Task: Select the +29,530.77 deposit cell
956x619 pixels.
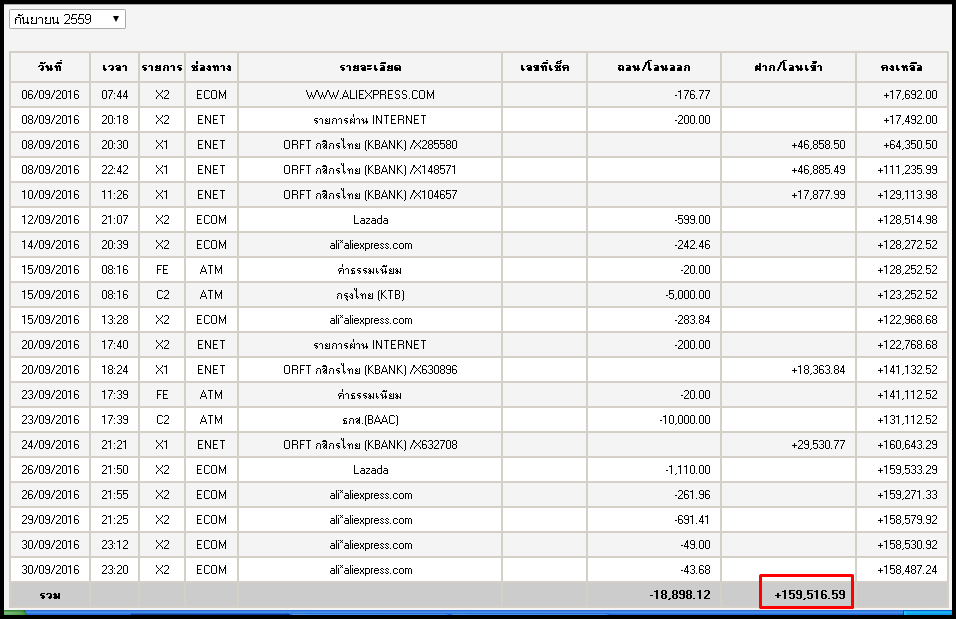Action: pyautogui.click(x=788, y=445)
